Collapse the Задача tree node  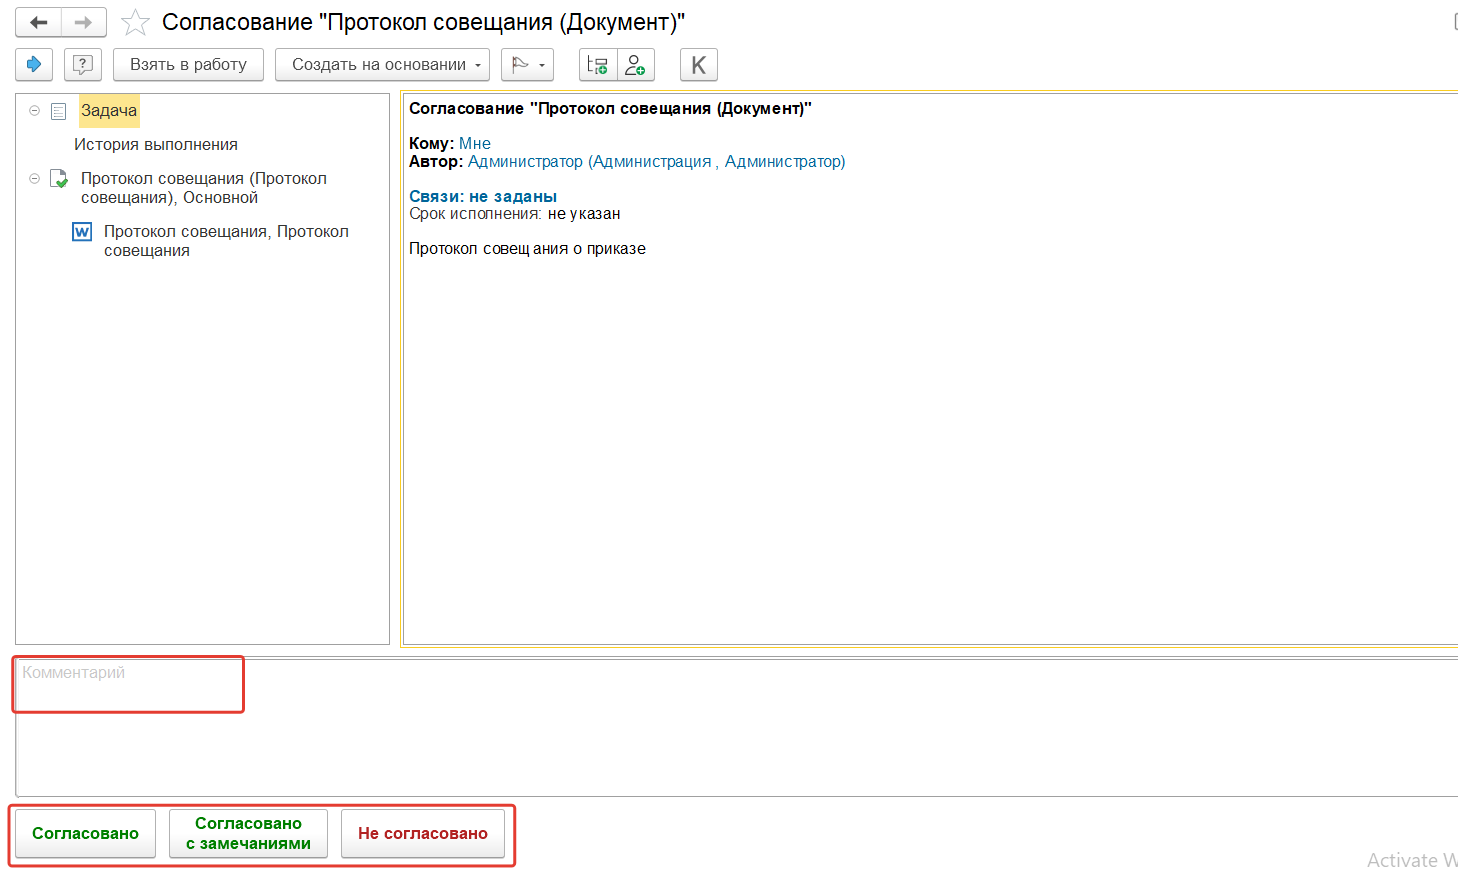(x=34, y=111)
